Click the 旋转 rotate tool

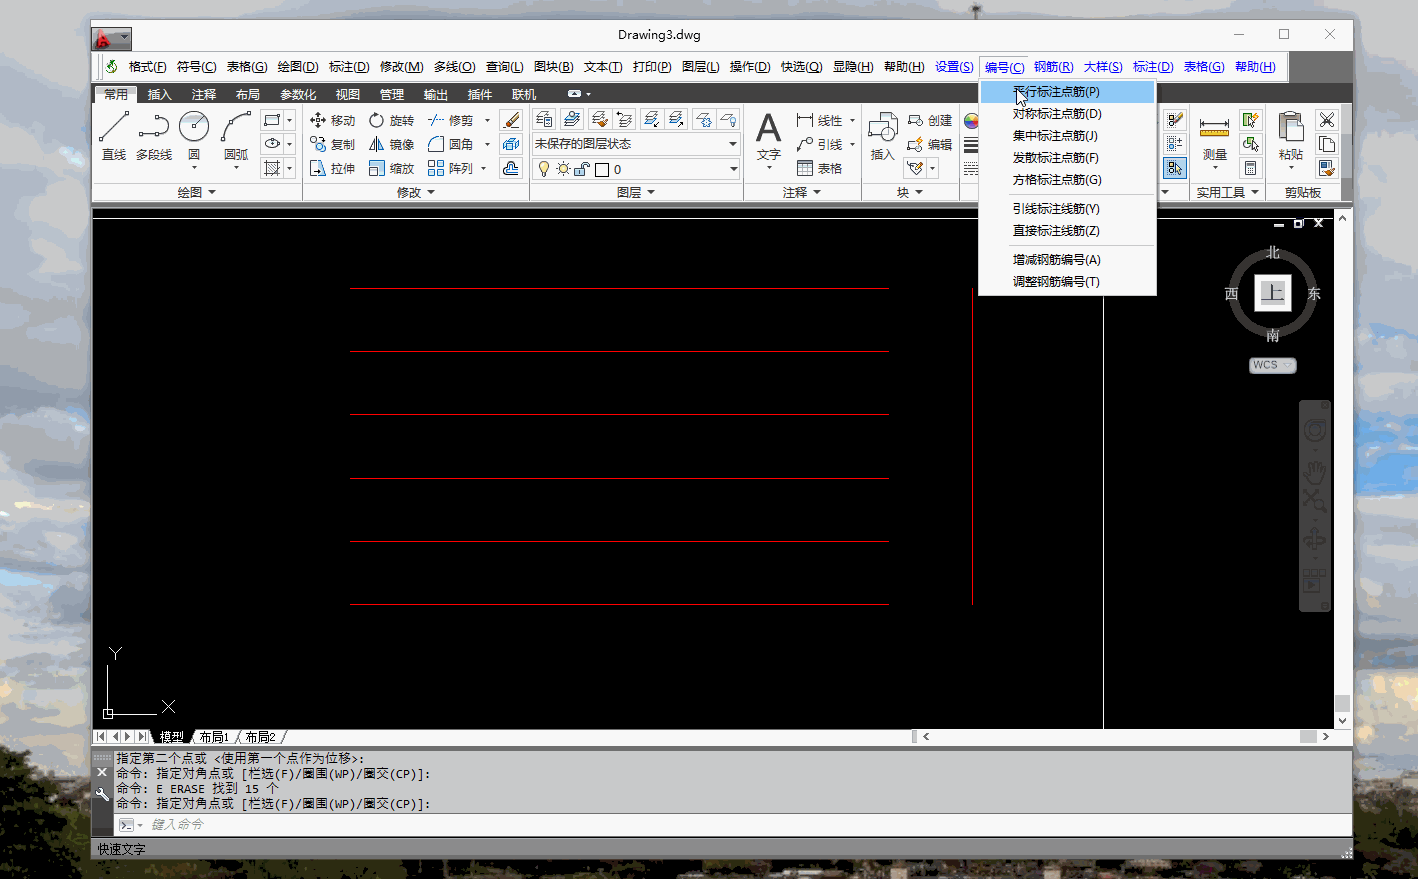(x=391, y=120)
